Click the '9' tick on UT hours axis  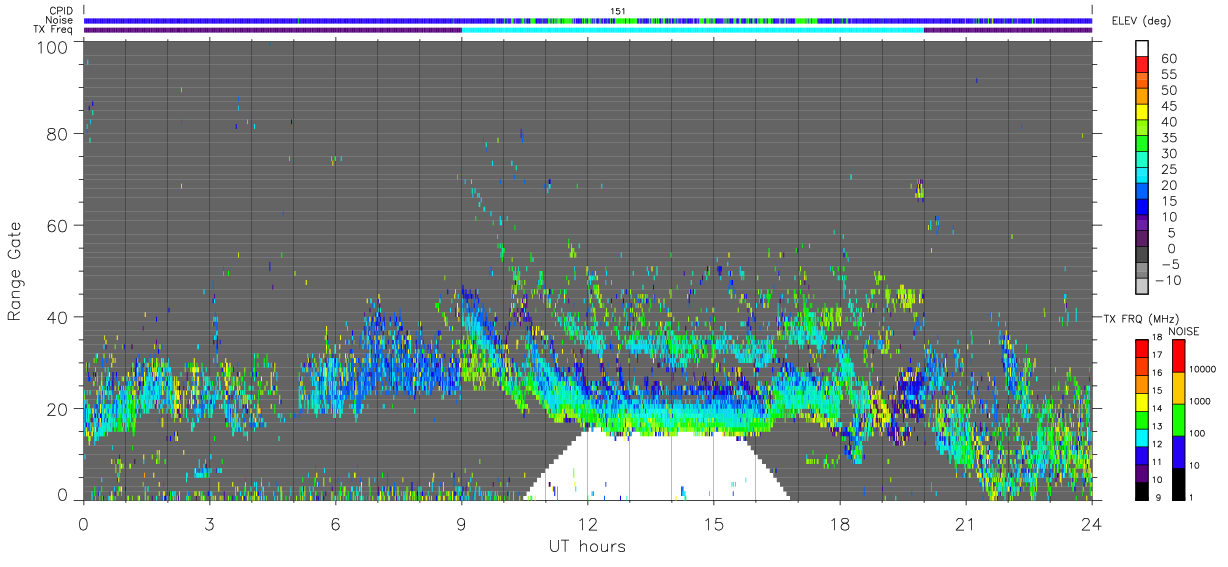point(461,524)
